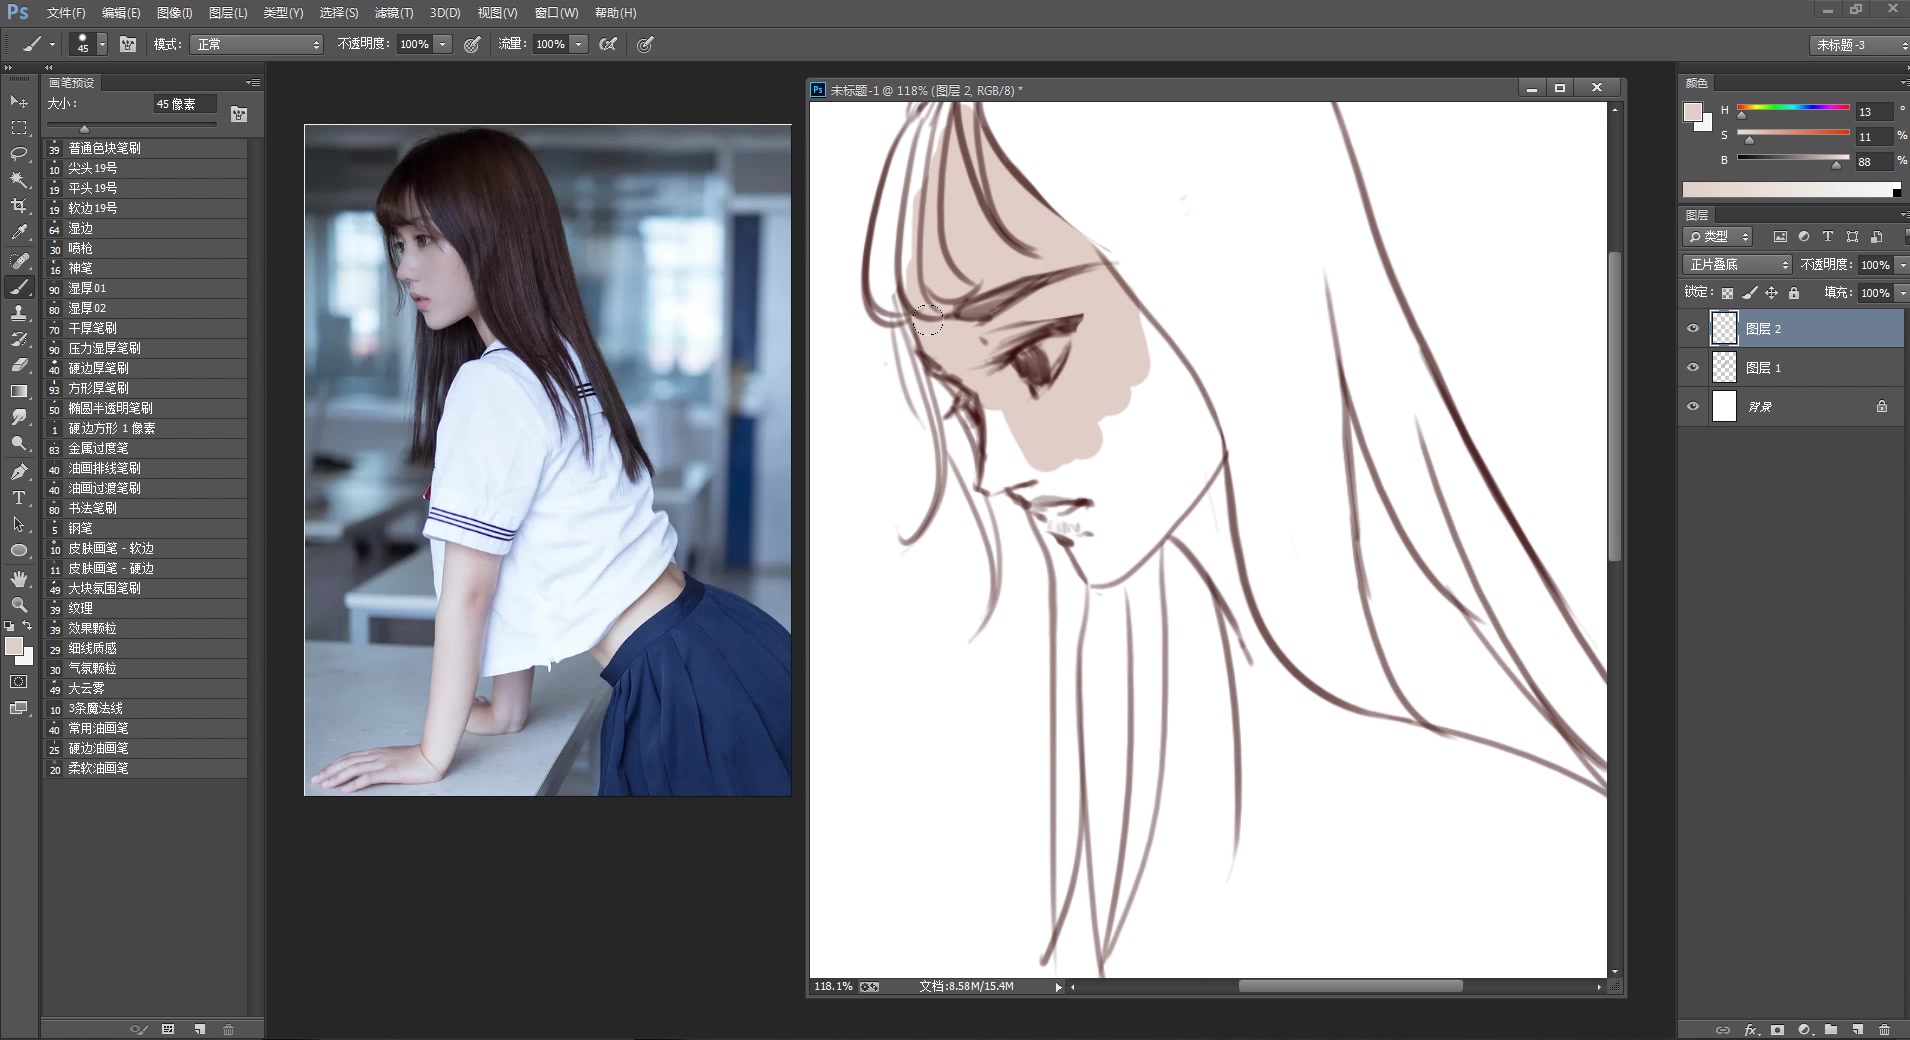Screen dimensions: 1910x1040
Task: Open the 图像(I) menu
Action: [x=174, y=13]
